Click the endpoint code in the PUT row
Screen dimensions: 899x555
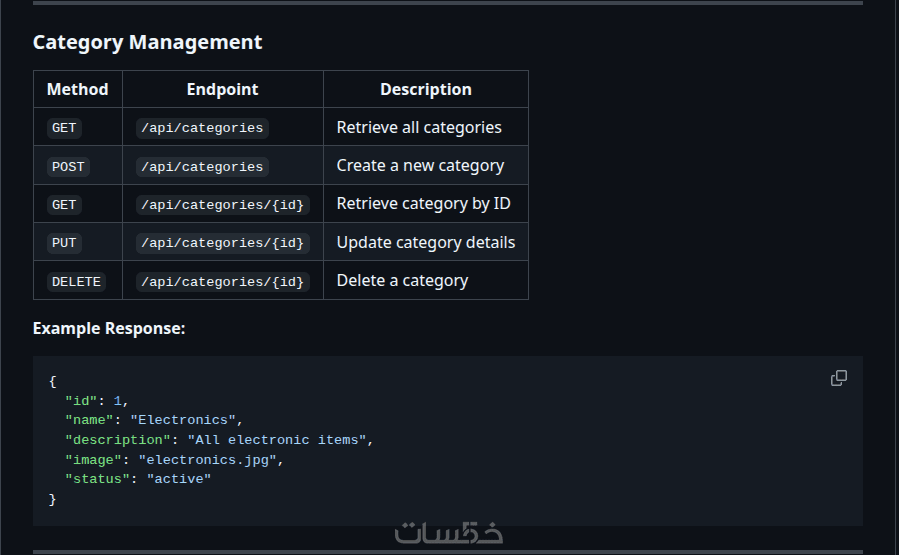[223, 243]
